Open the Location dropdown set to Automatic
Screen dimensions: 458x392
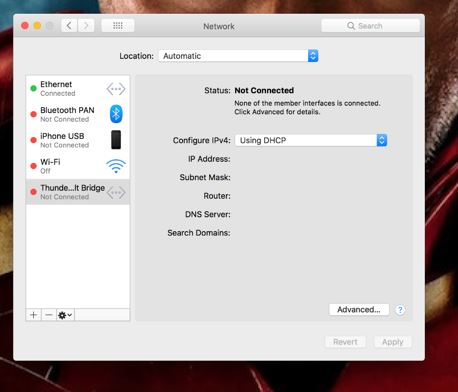click(x=238, y=56)
